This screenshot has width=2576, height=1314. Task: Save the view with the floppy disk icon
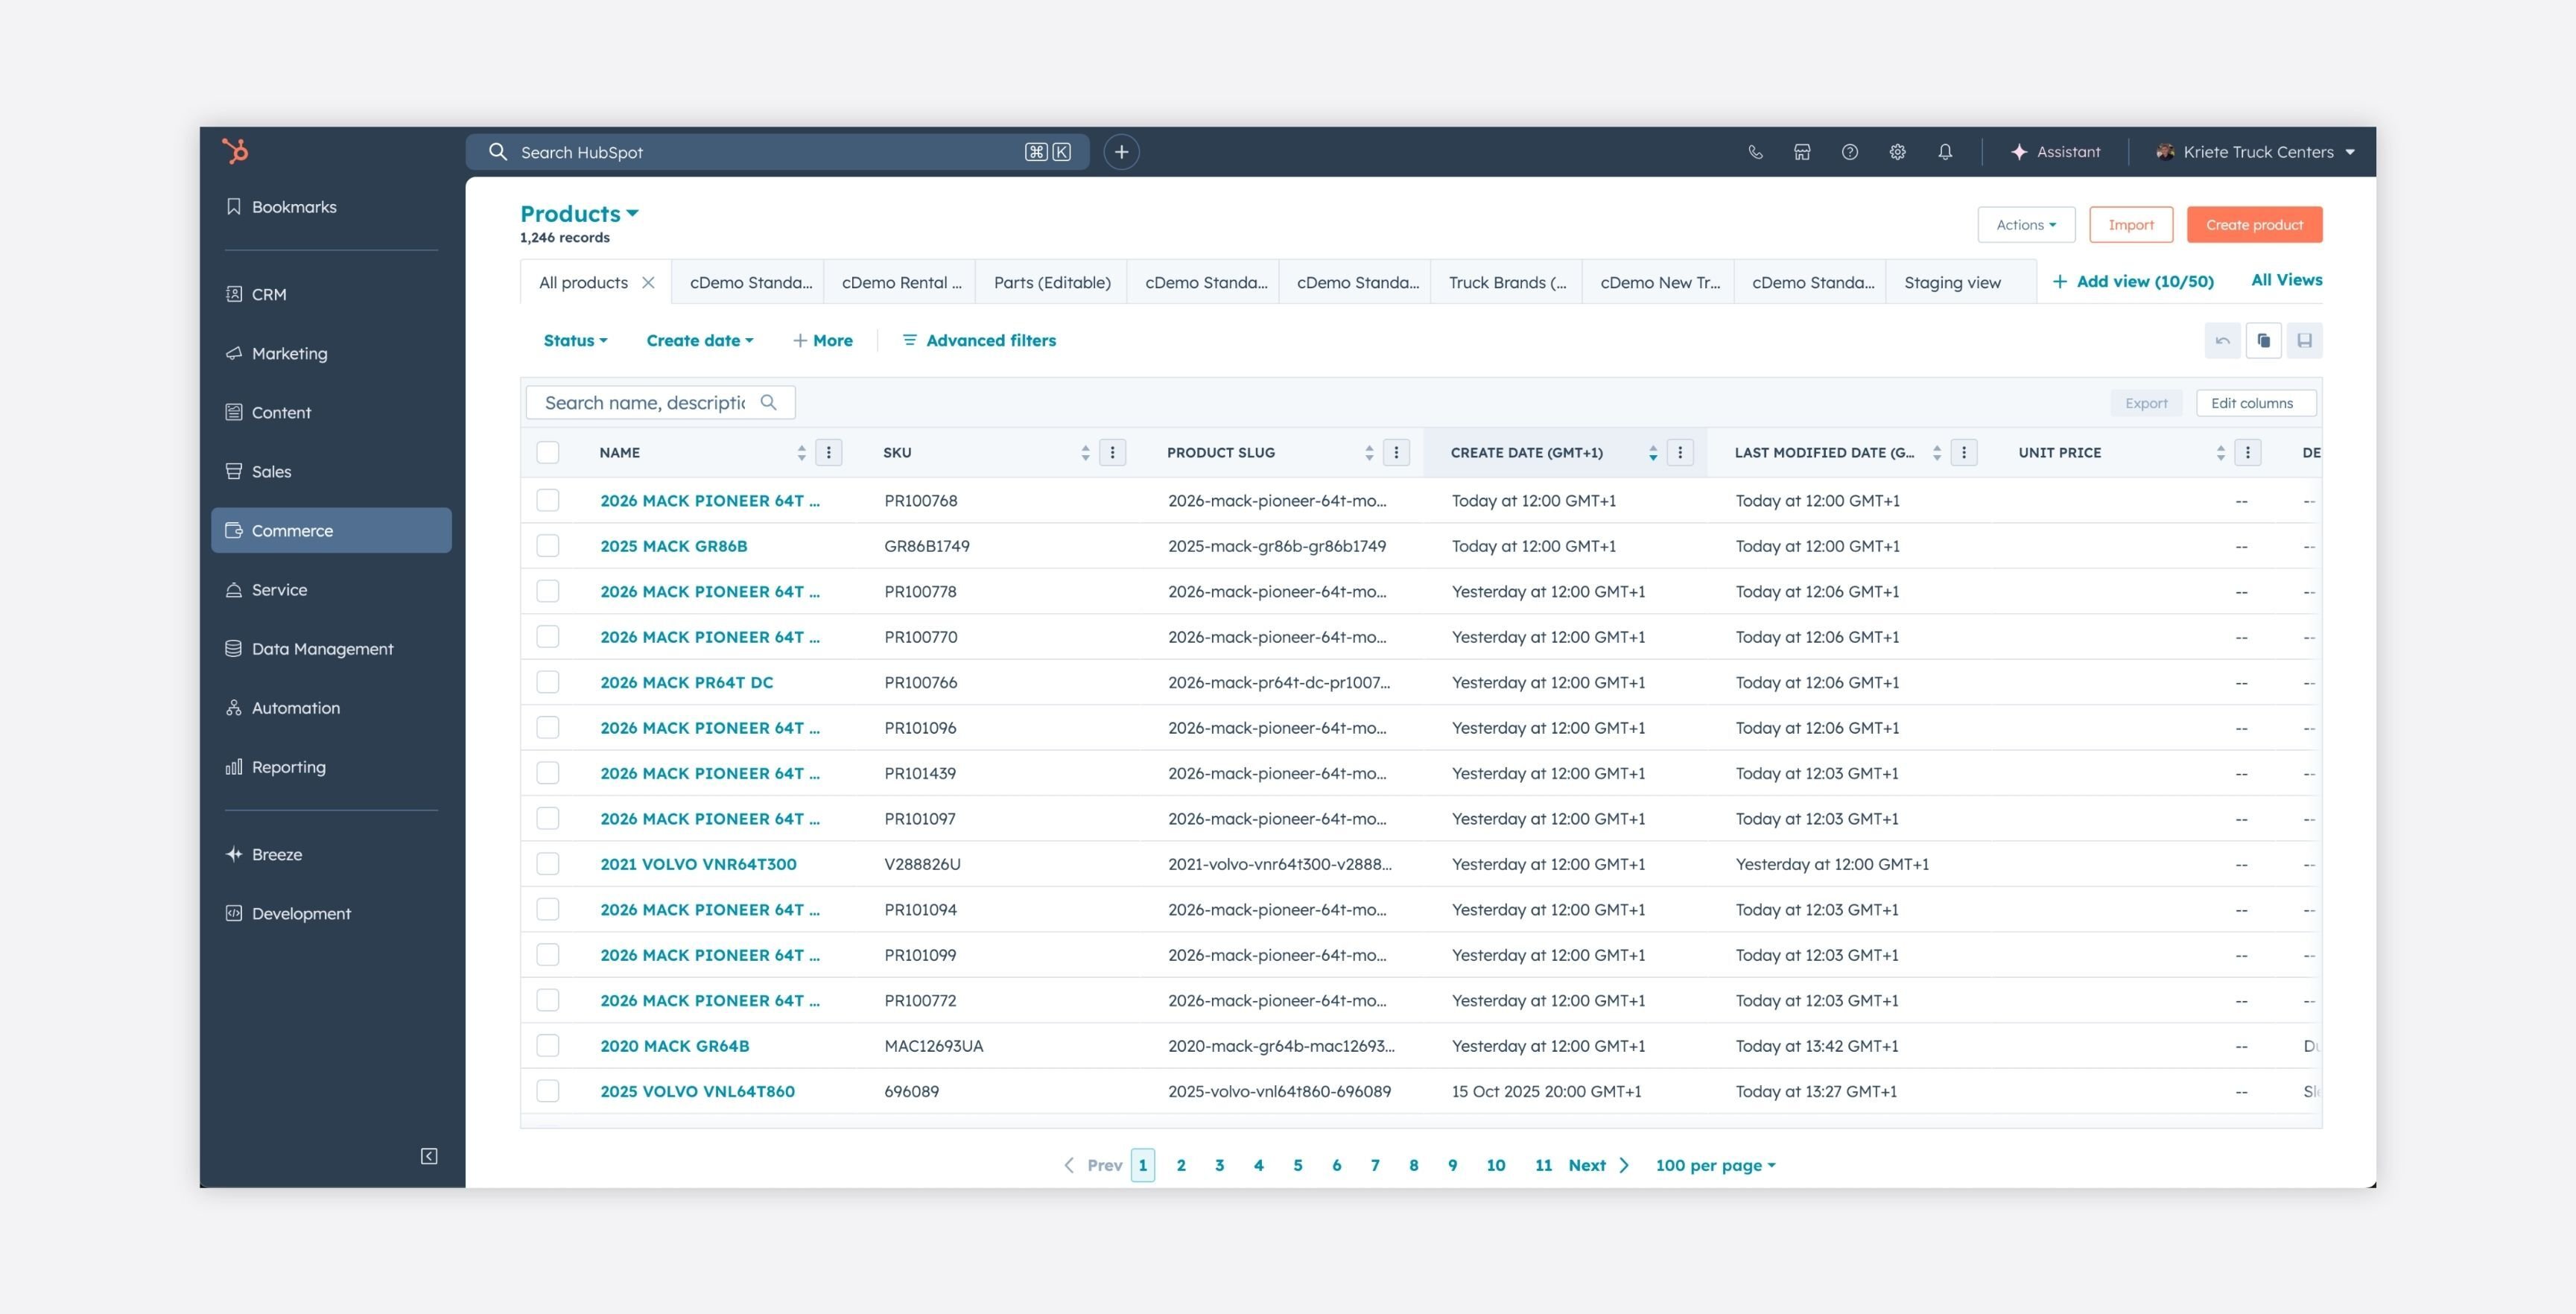(x=2306, y=340)
